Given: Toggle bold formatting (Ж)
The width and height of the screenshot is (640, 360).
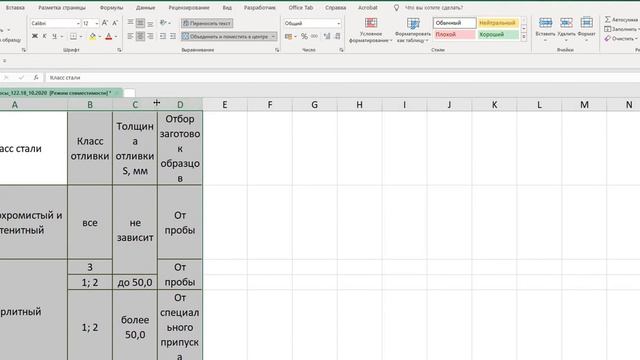Looking at the screenshot, I should pyautogui.click(x=35, y=36).
